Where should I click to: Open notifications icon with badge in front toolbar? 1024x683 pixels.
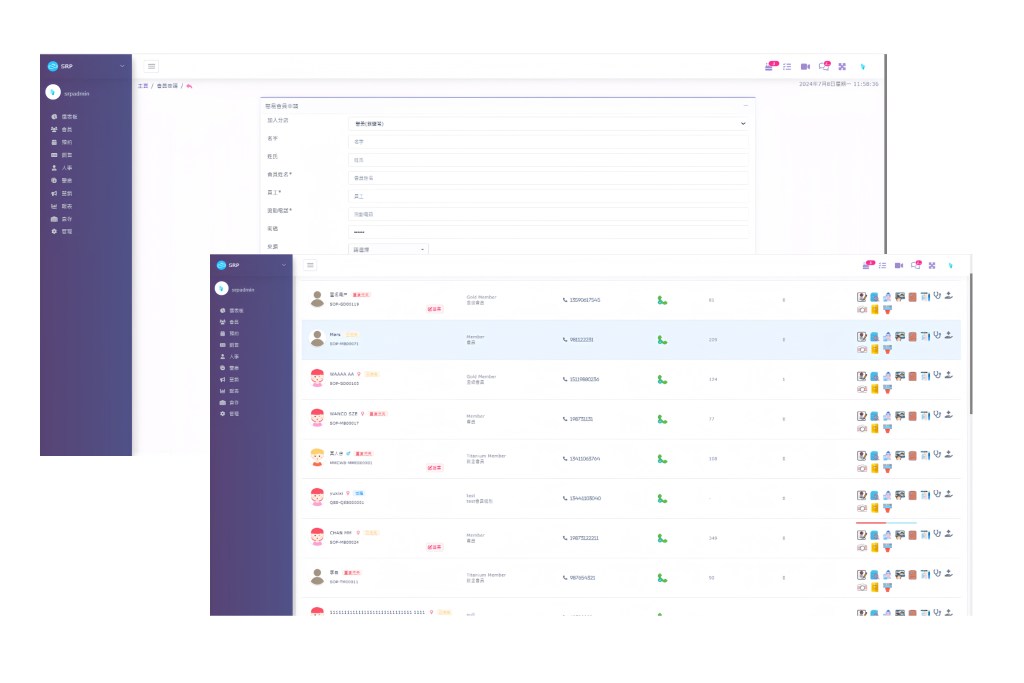pos(868,265)
